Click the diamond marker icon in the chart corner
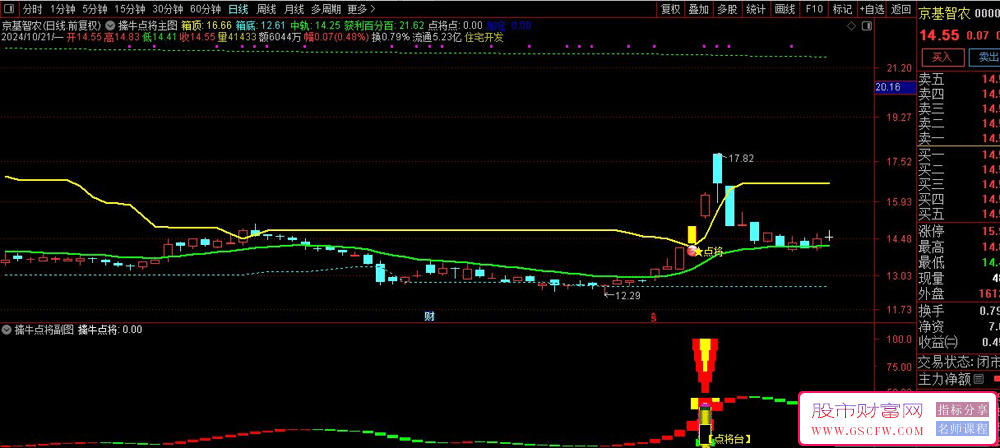This screenshot has height=448, width=1000. click(x=850, y=26)
